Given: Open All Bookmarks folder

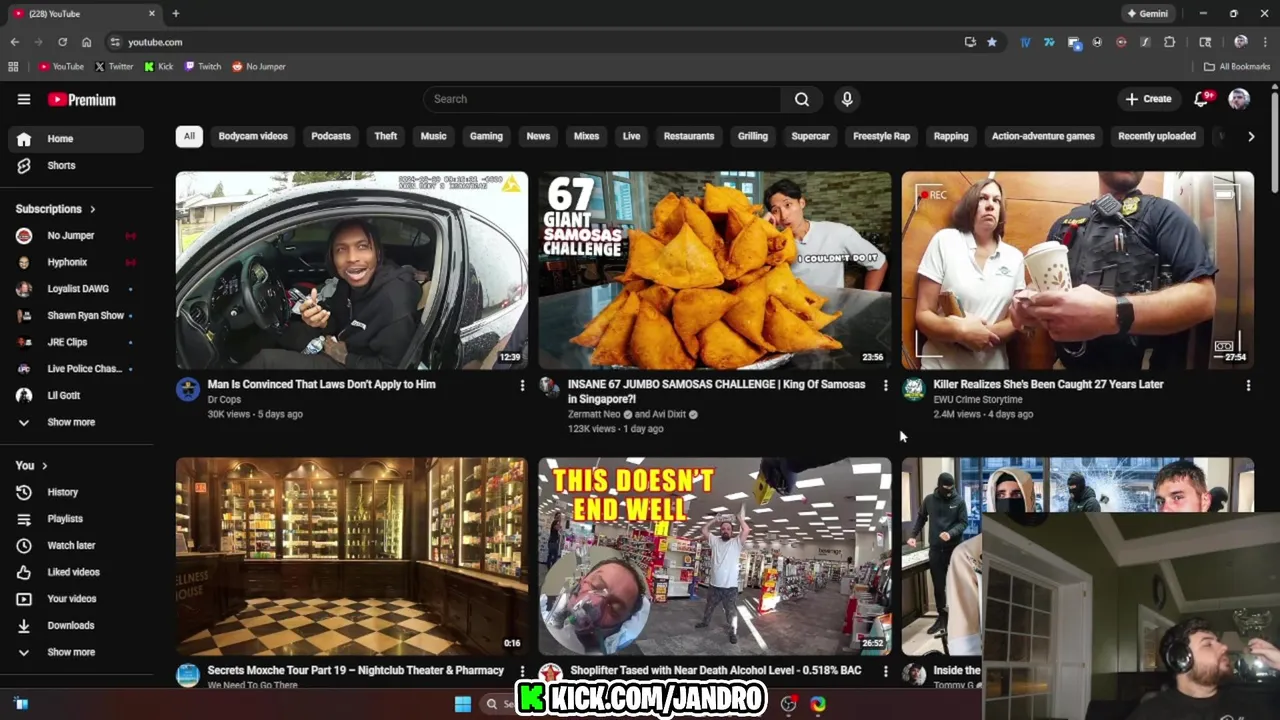Looking at the screenshot, I should point(1237,67).
